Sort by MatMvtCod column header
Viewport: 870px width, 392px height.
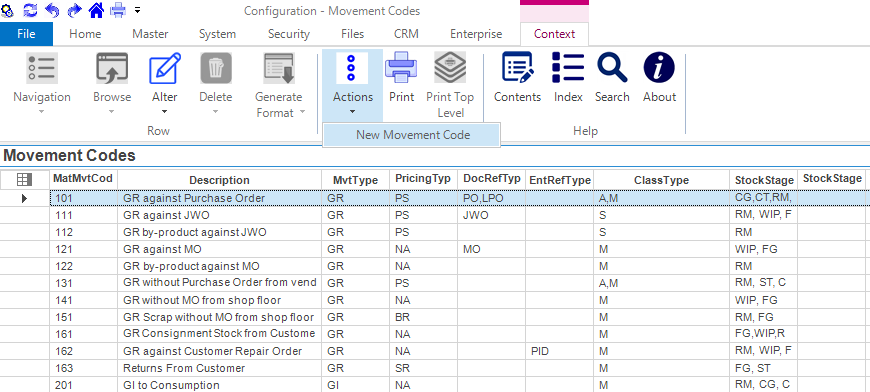pyautogui.click(x=83, y=179)
